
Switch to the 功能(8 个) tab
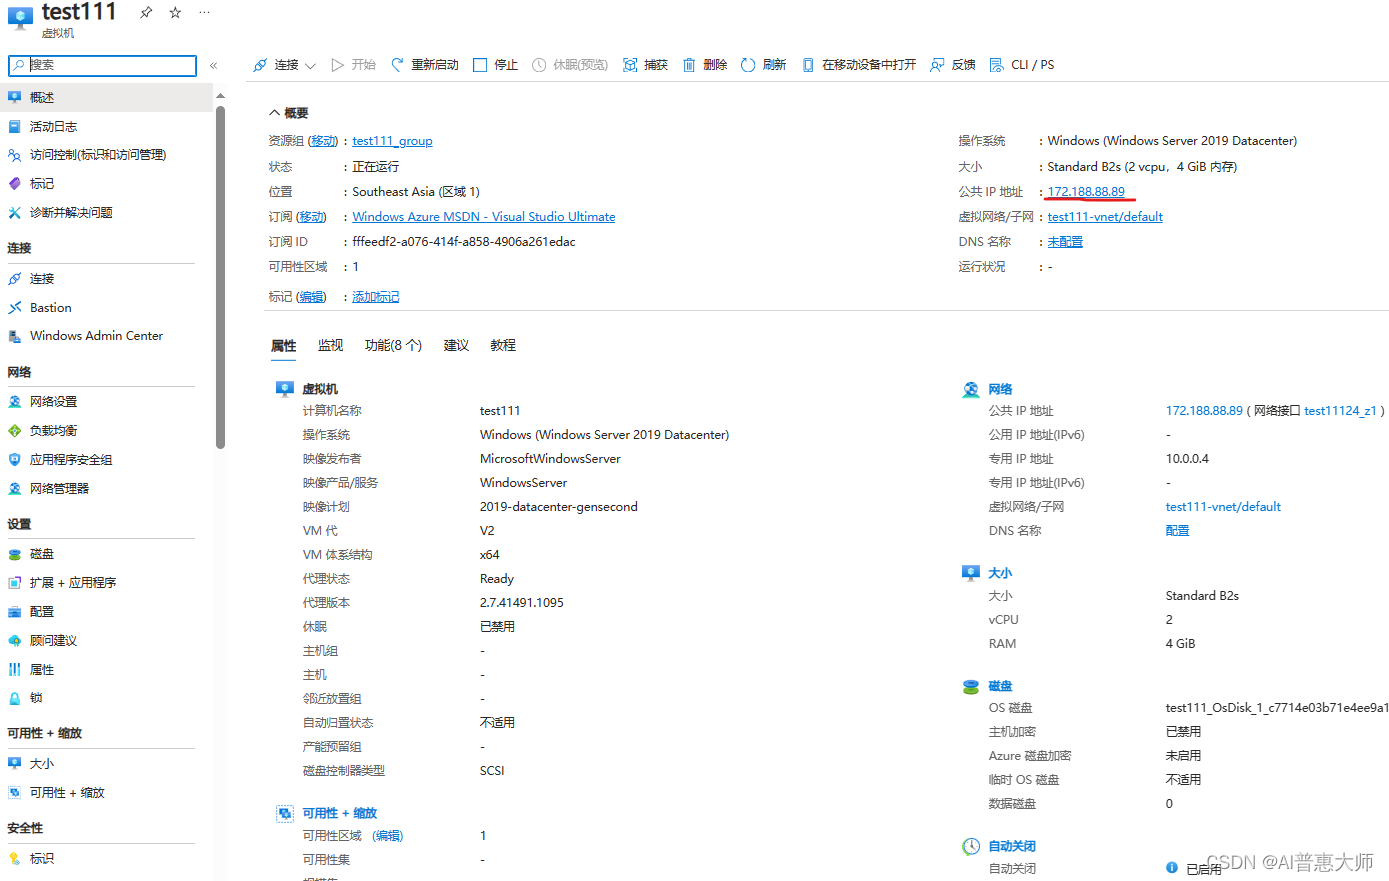(x=393, y=345)
